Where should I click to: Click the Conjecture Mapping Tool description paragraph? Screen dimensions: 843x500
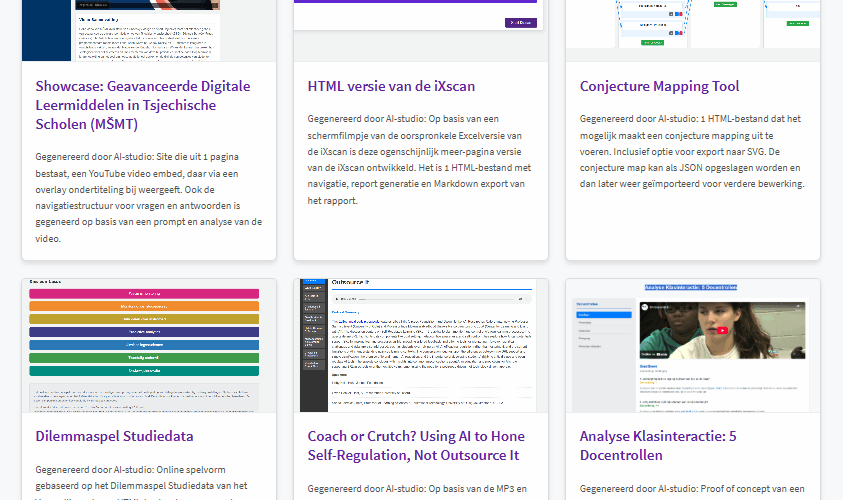(x=692, y=152)
